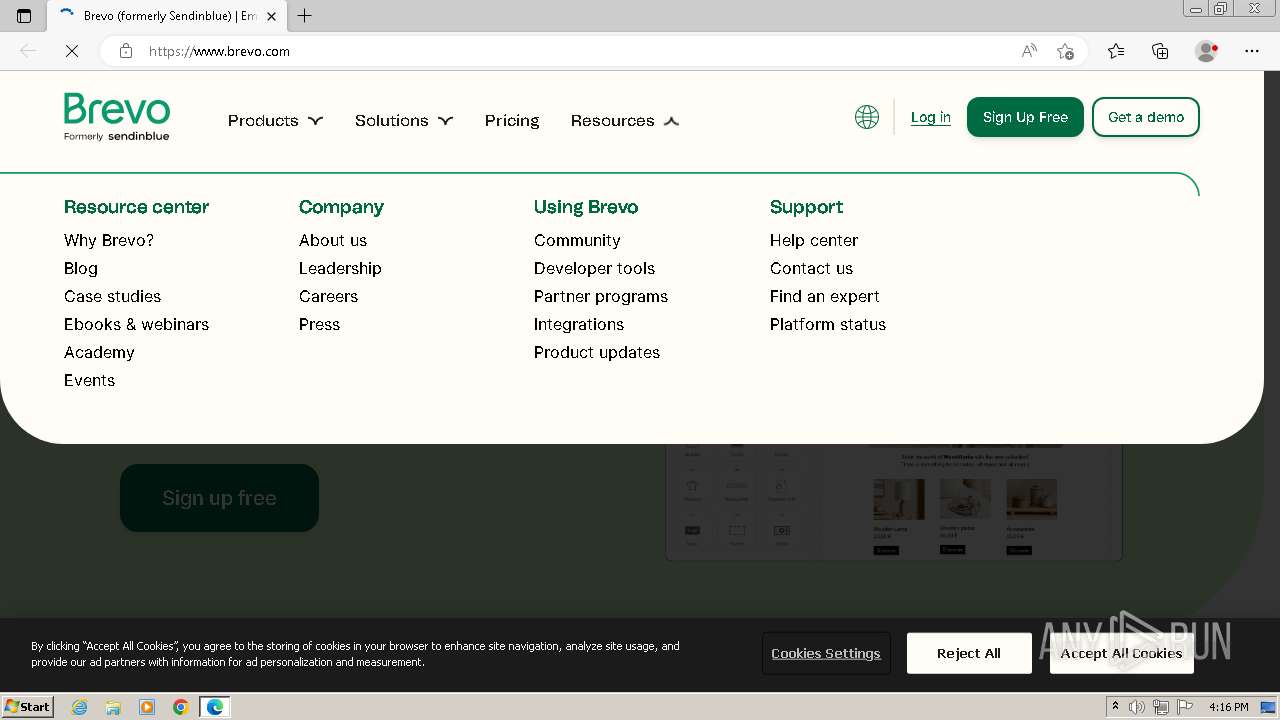Click Sign Up Free in header
This screenshot has width=1280, height=720.
click(1025, 117)
